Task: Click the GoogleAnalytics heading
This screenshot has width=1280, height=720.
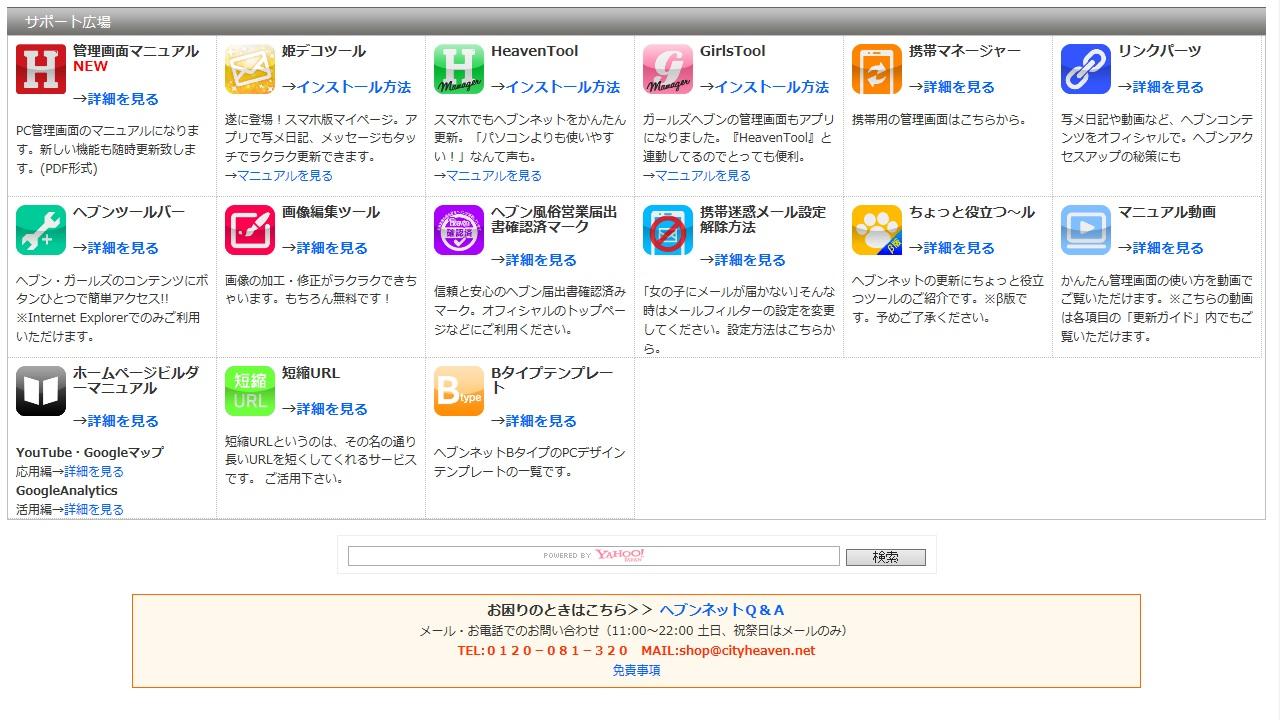Action: 67,491
